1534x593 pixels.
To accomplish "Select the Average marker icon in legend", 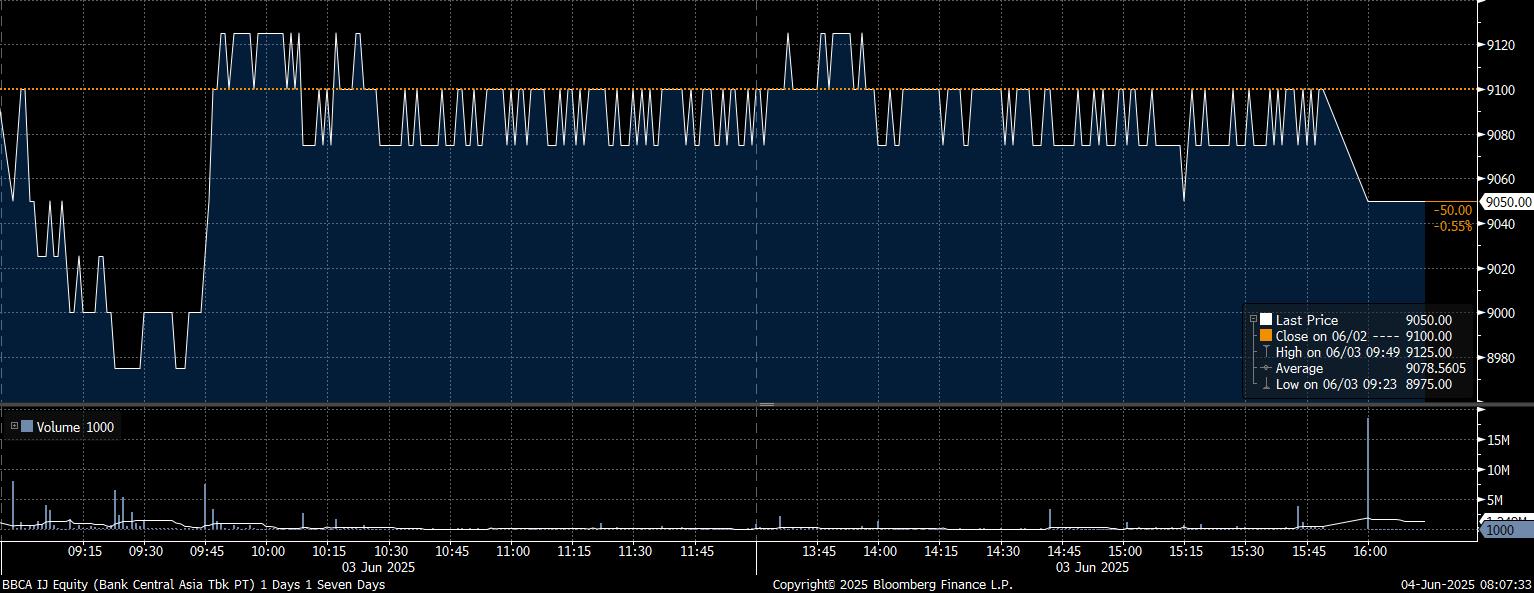I will point(1265,368).
